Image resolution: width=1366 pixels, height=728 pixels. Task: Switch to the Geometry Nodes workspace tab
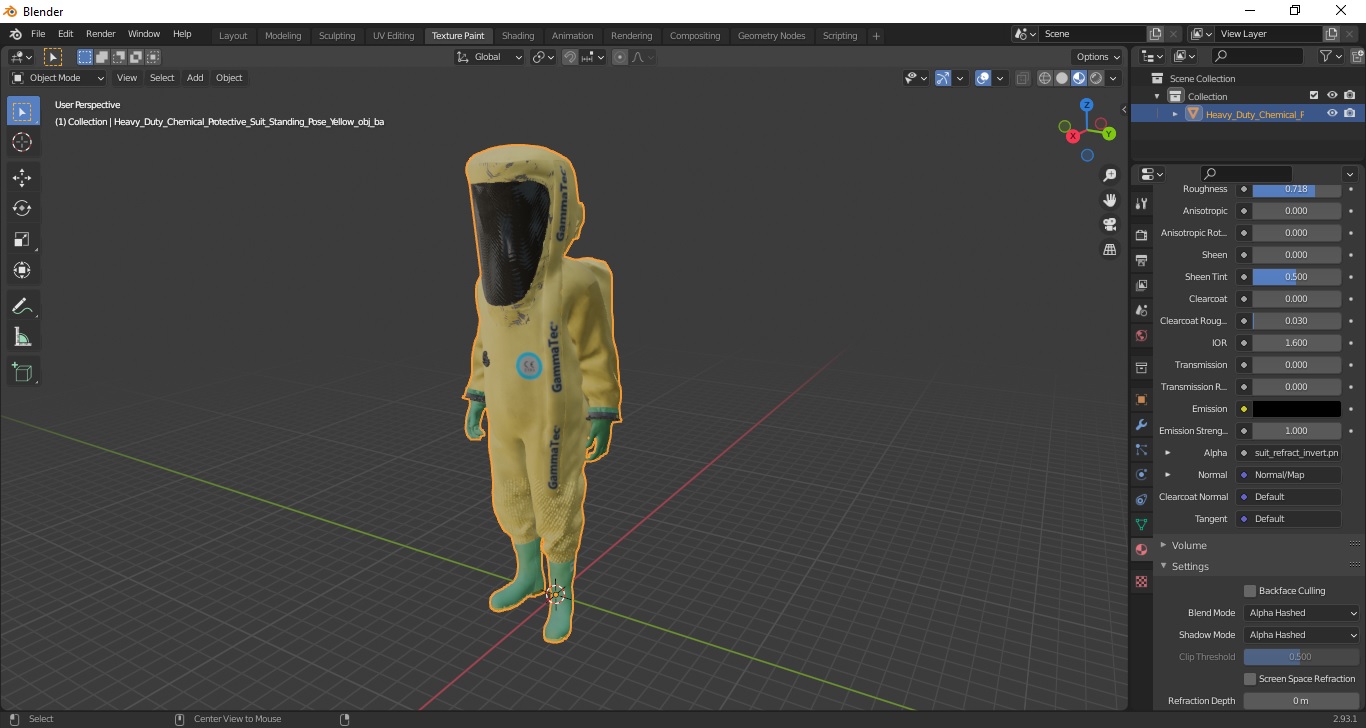pyautogui.click(x=771, y=36)
